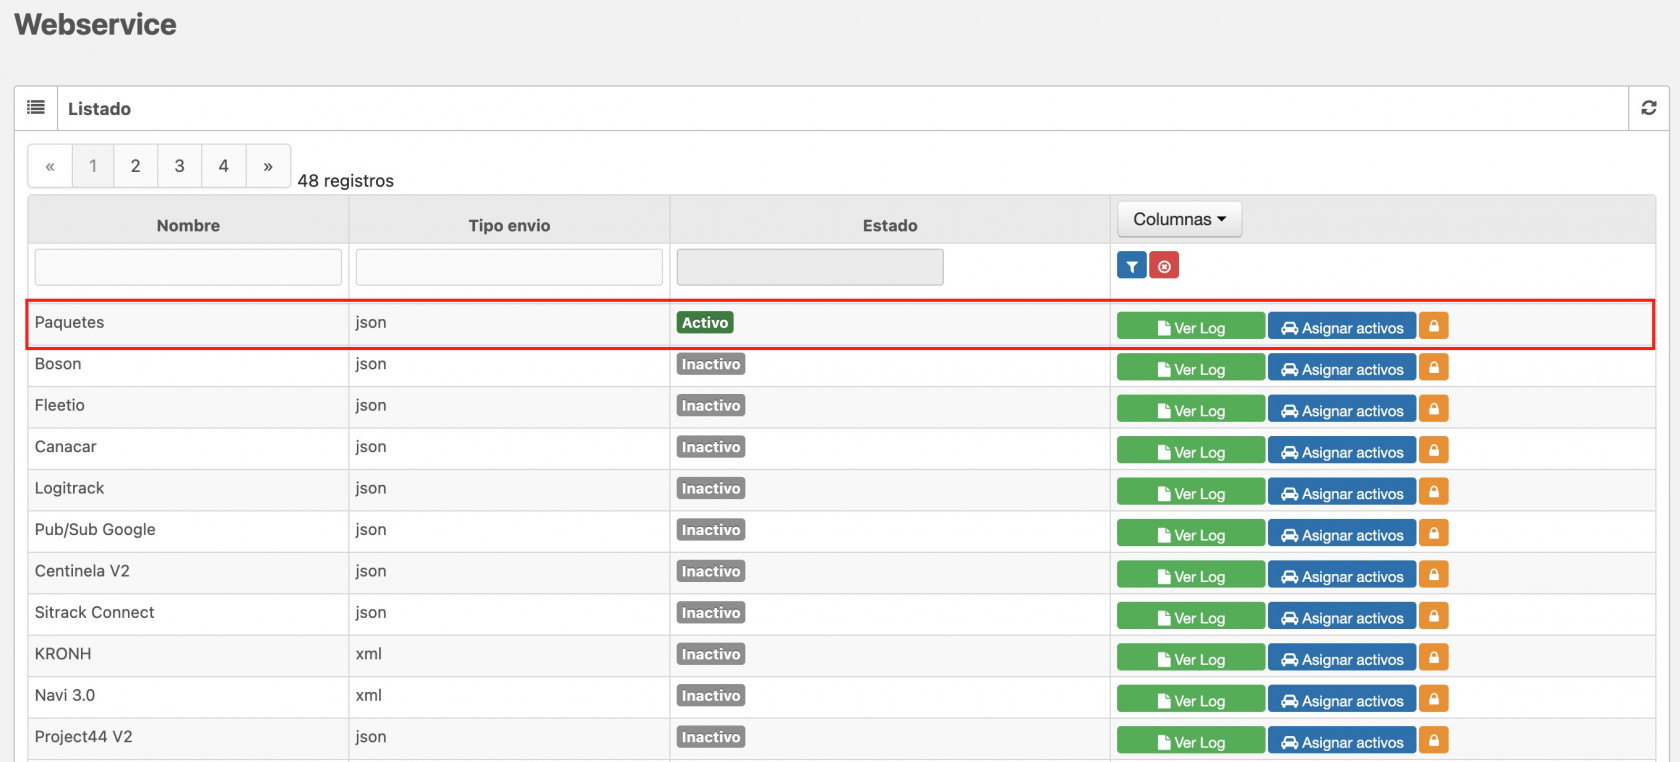Click the 48 registros count text
Screen dimensions: 1680x762
coord(346,181)
